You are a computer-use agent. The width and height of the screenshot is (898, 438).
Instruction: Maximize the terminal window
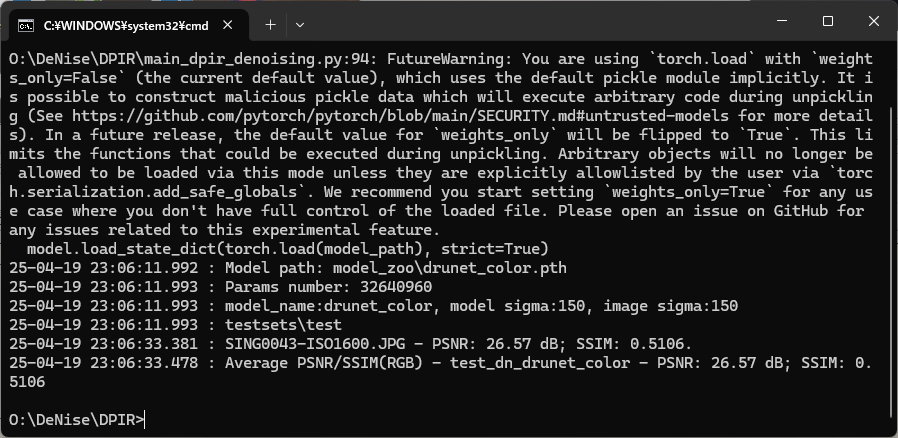(828, 21)
